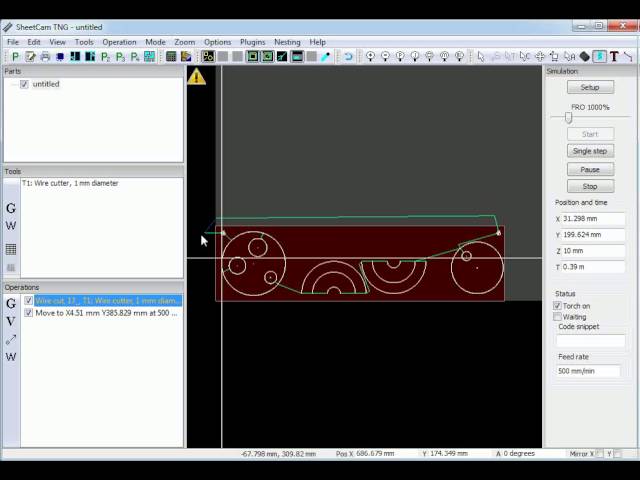The image size is (640, 480).
Task: Open the Mode menu
Action: pyautogui.click(x=155, y=42)
